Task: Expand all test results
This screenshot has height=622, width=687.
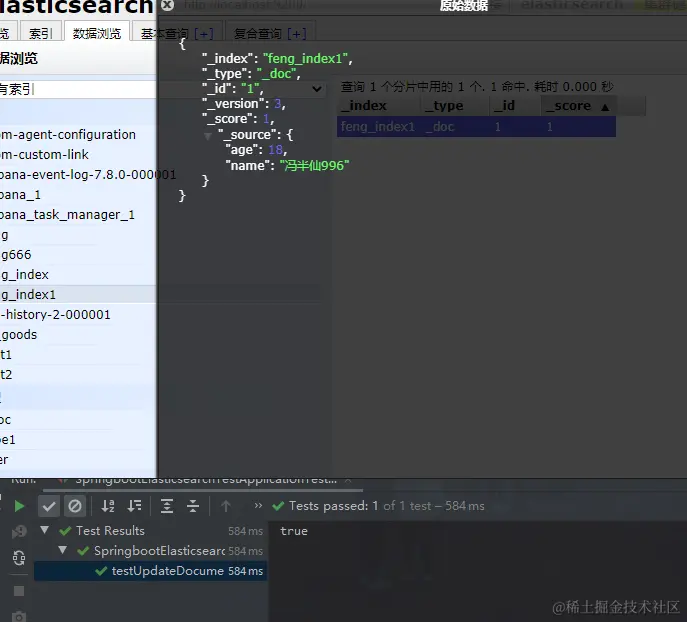Action: [166, 506]
